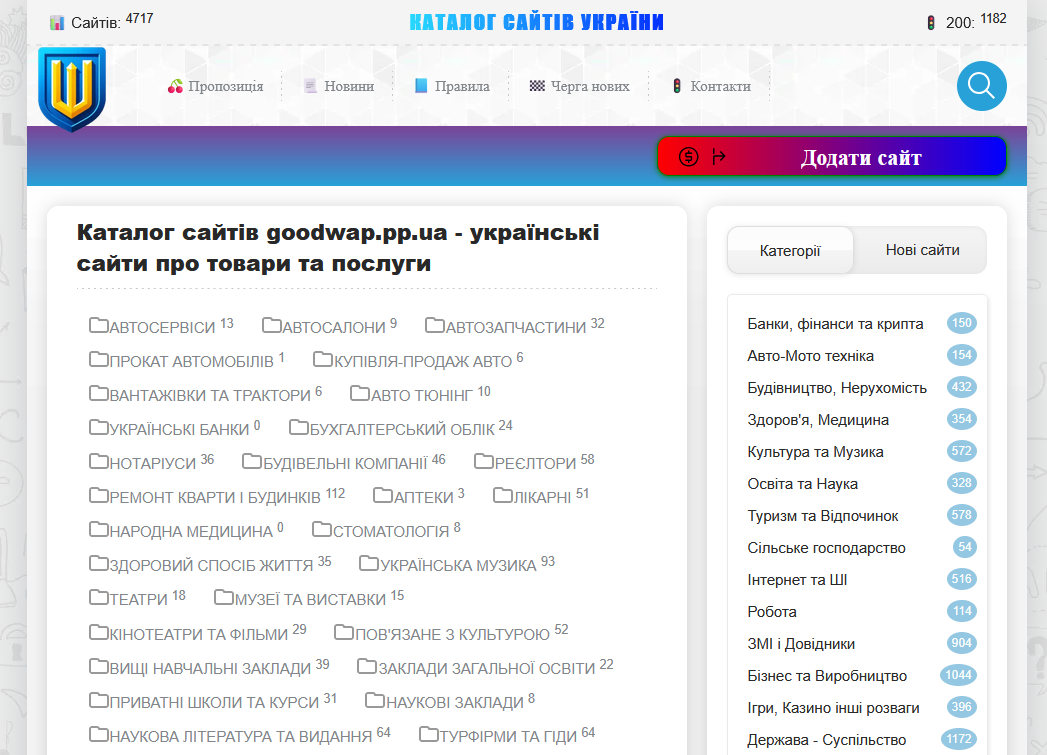Open the Черга нових menu item
This screenshot has height=755, width=1047.
coord(590,86)
